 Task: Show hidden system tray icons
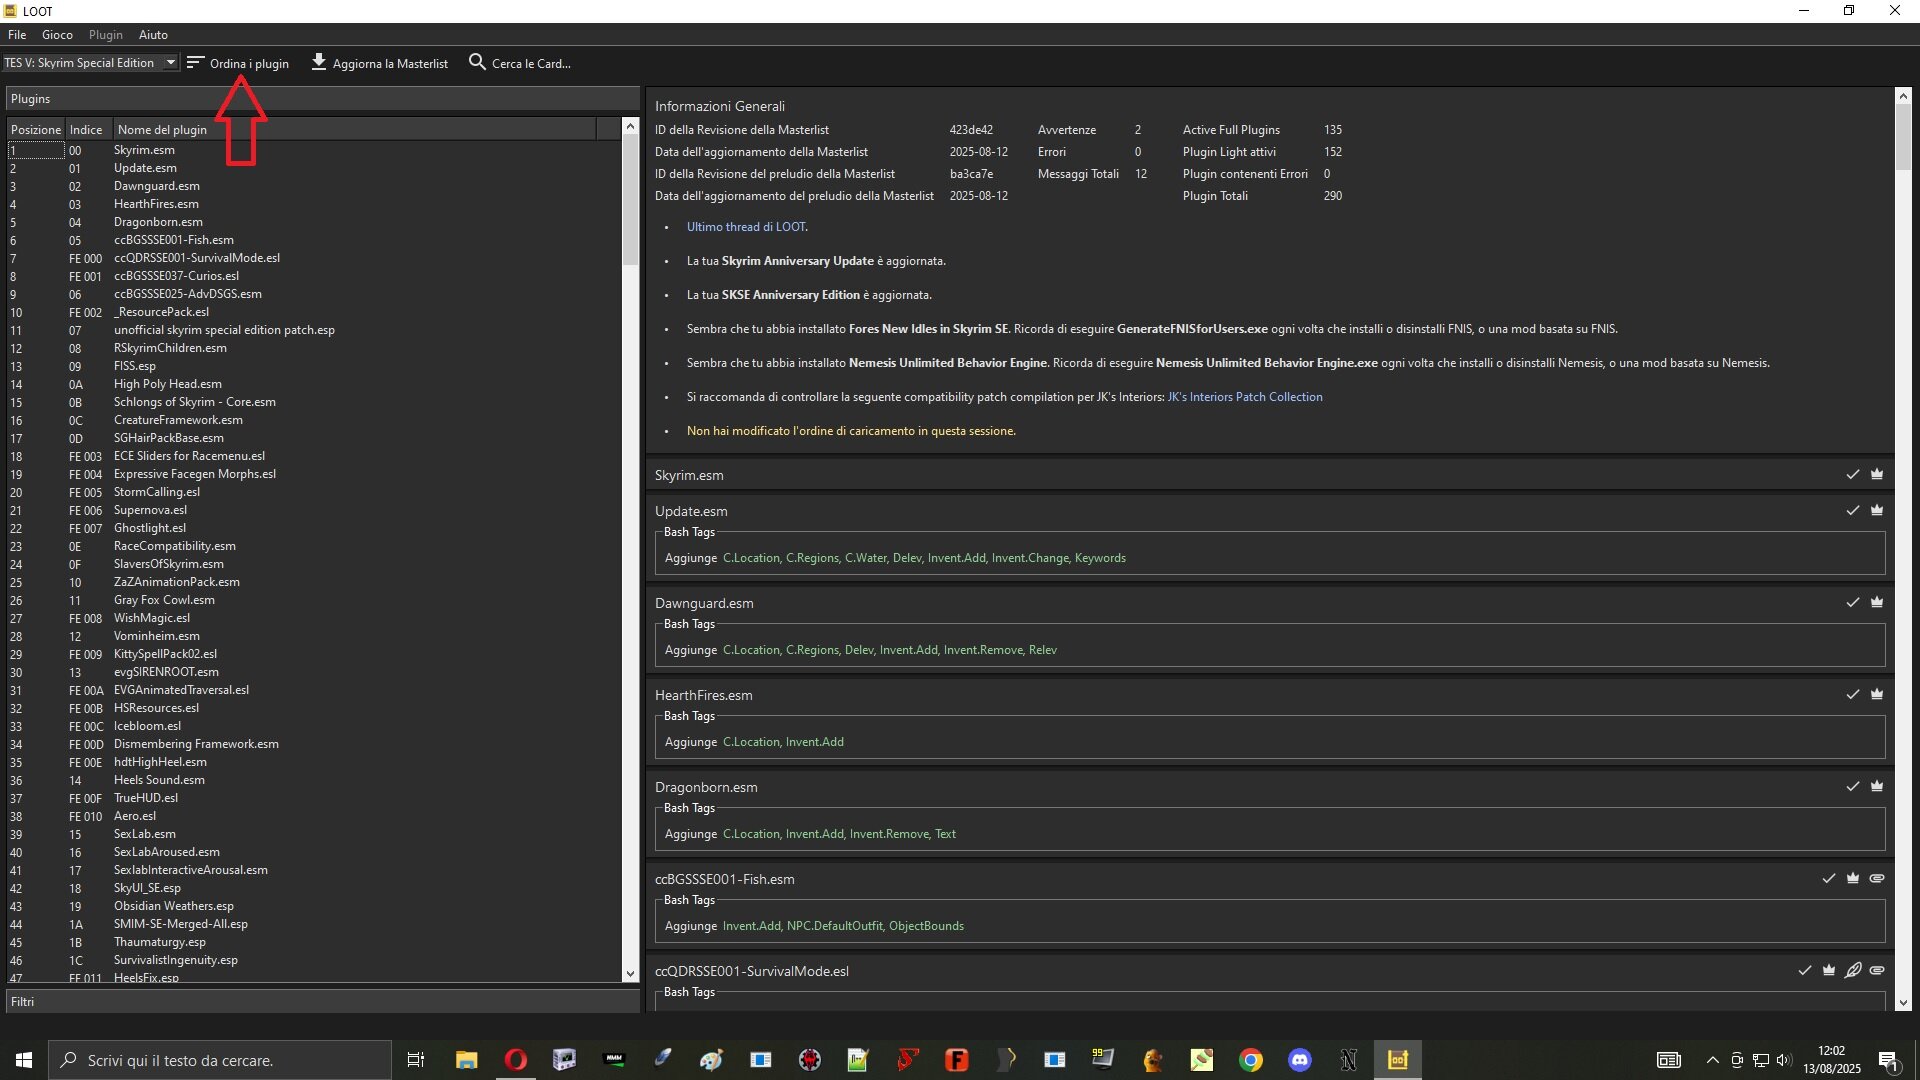tap(1713, 1060)
